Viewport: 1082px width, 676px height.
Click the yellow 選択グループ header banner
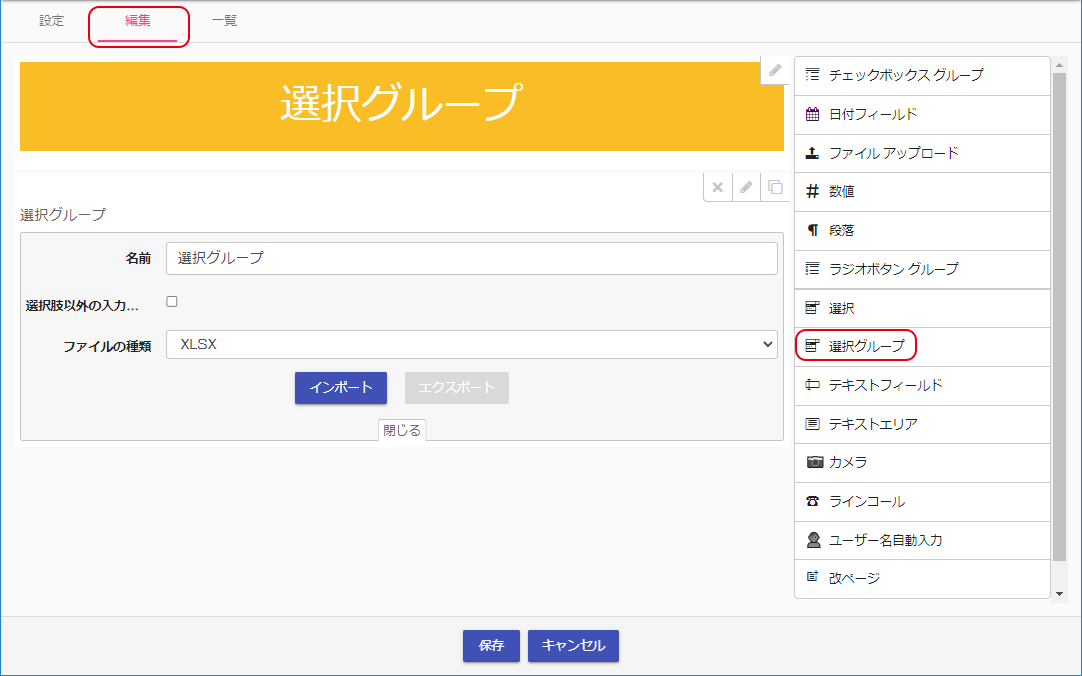(401, 106)
